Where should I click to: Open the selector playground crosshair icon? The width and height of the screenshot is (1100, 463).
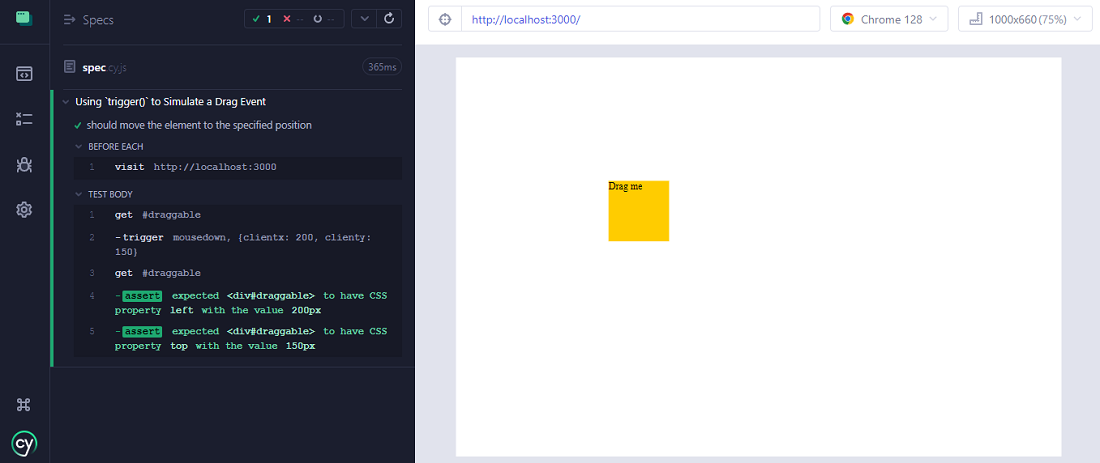[445, 20]
